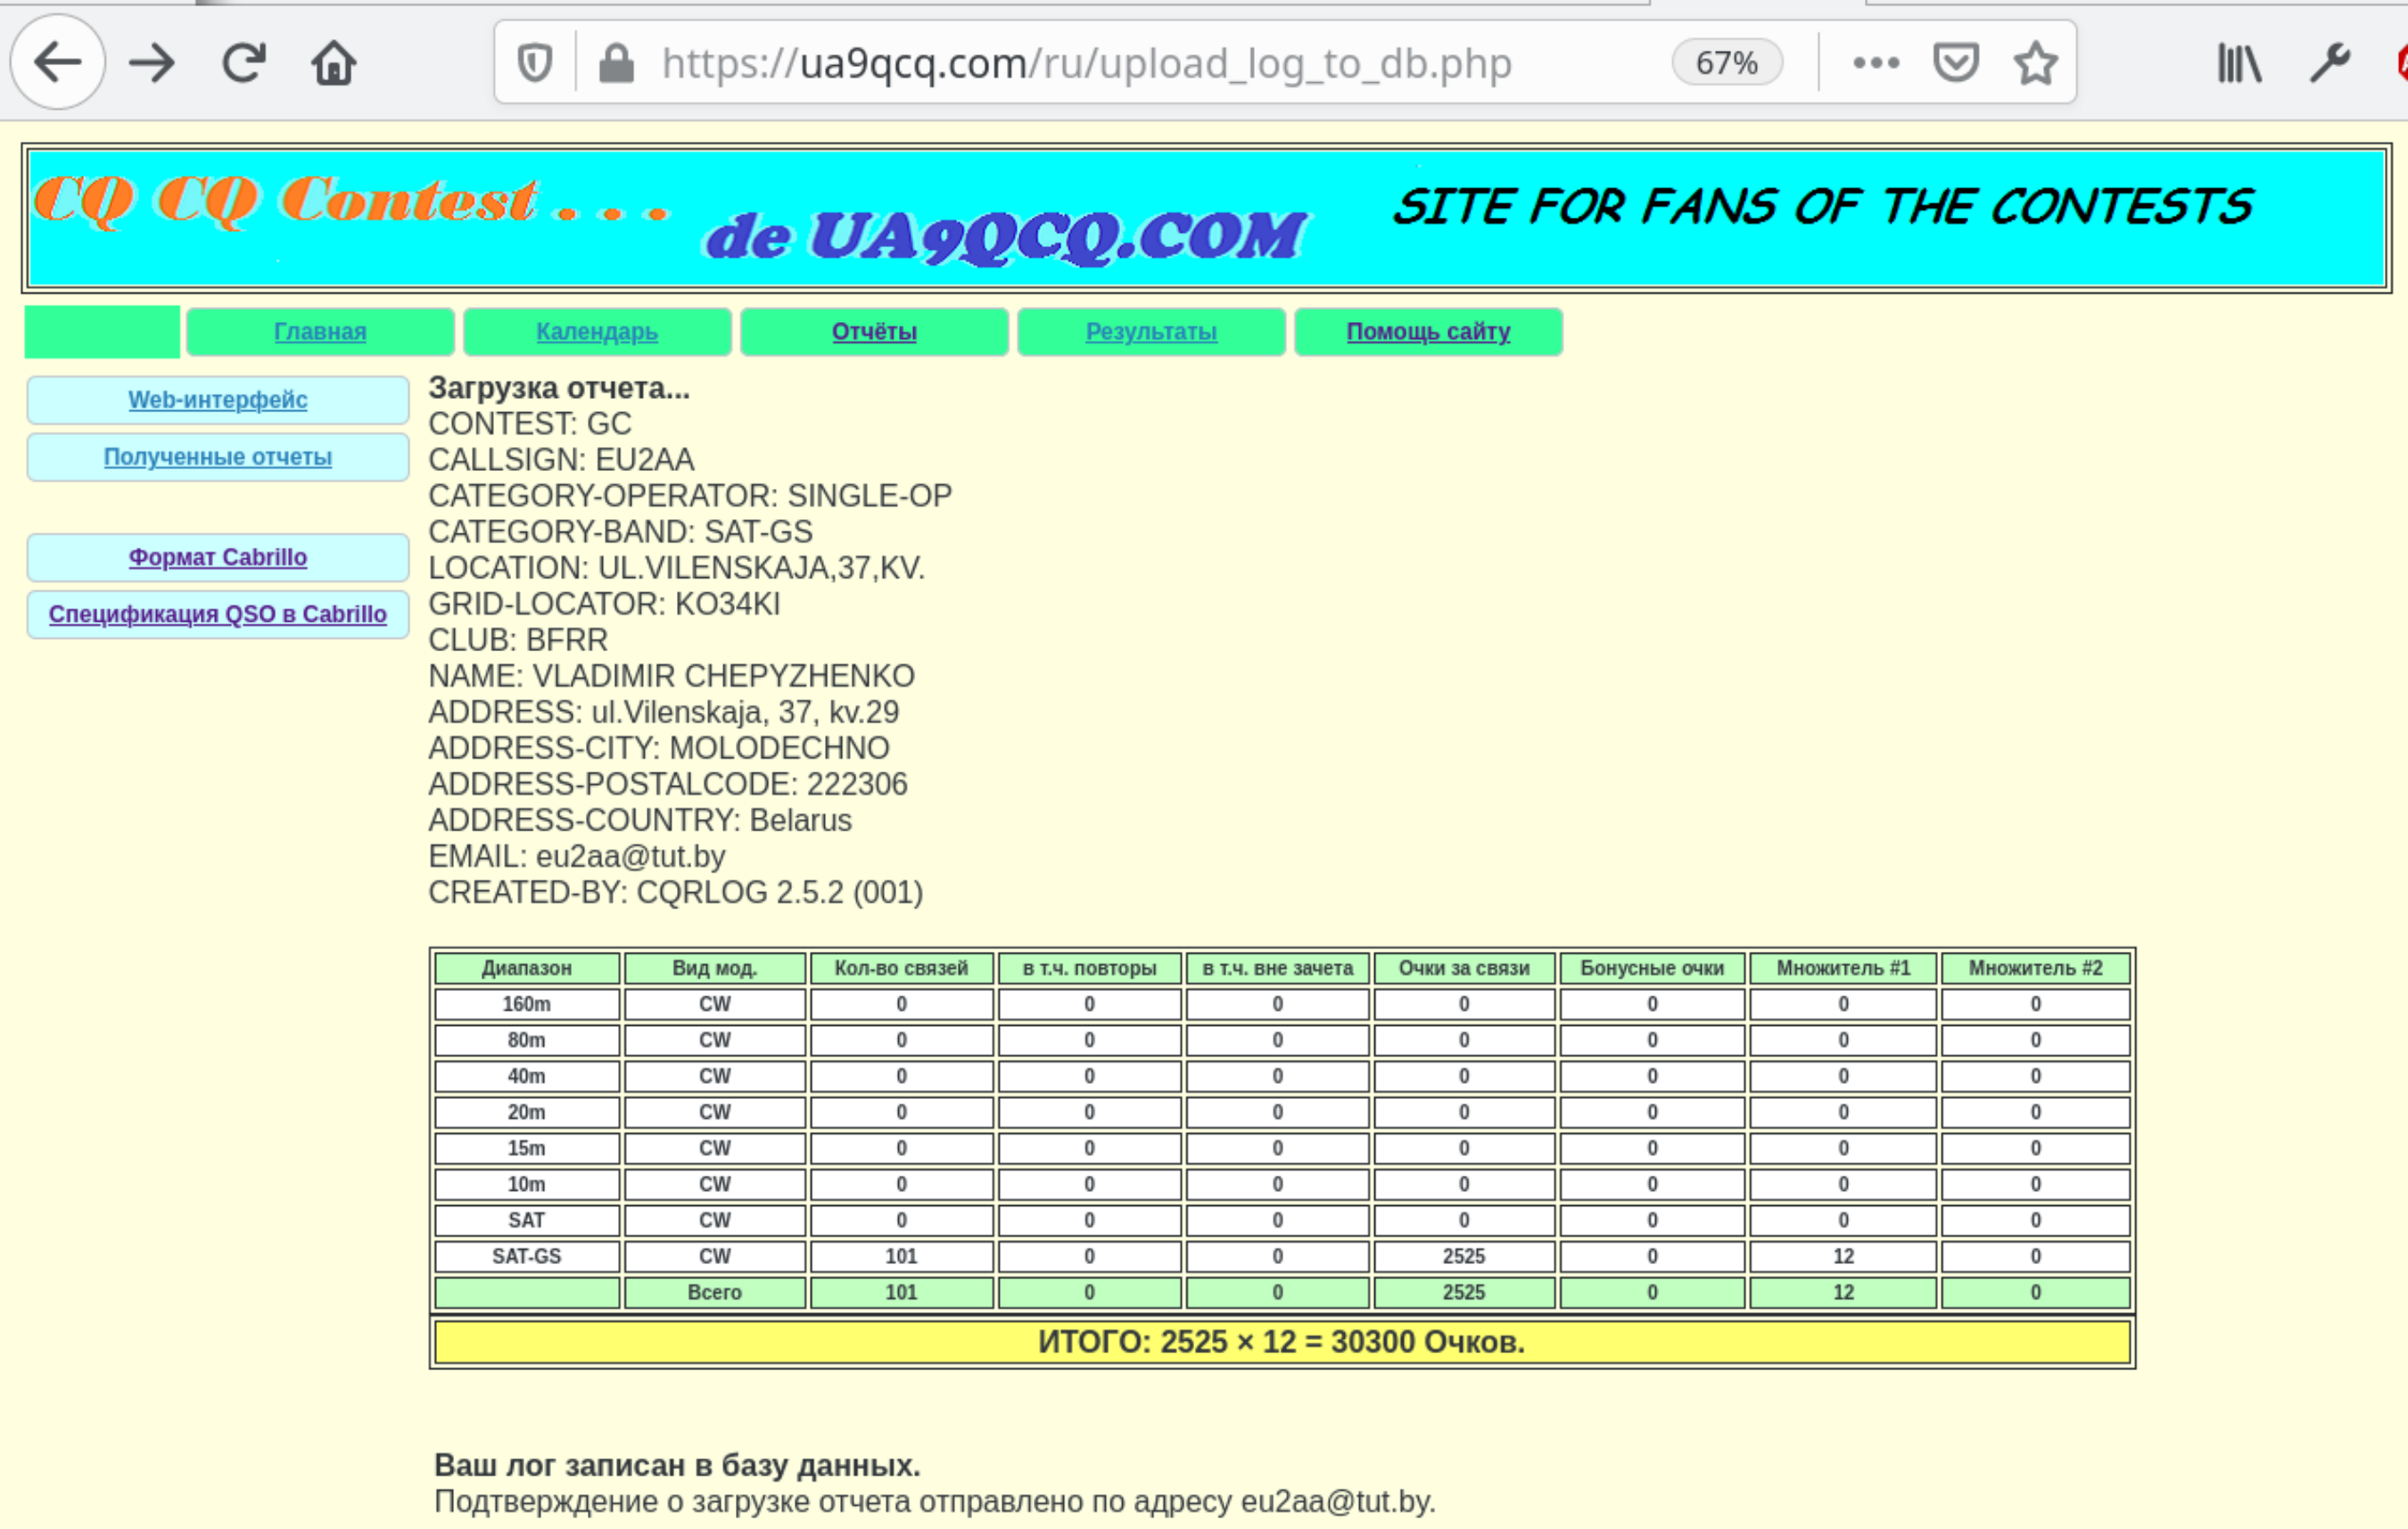This screenshot has width=2408, height=1529.
Task: Click the site security padlock icon
Action: (616, 63)
